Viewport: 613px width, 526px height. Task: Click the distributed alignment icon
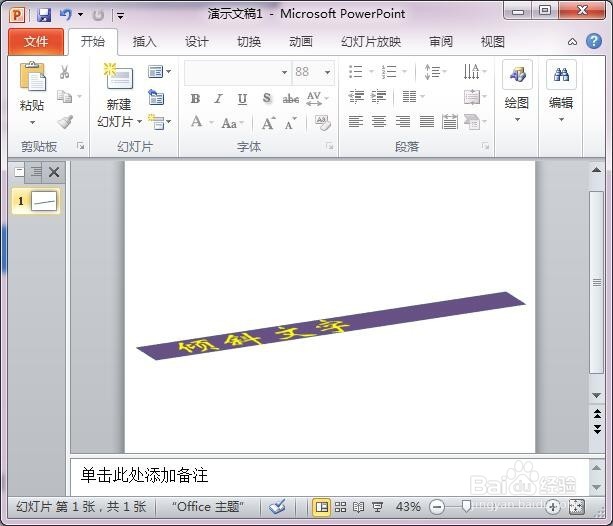pos(450,122)
